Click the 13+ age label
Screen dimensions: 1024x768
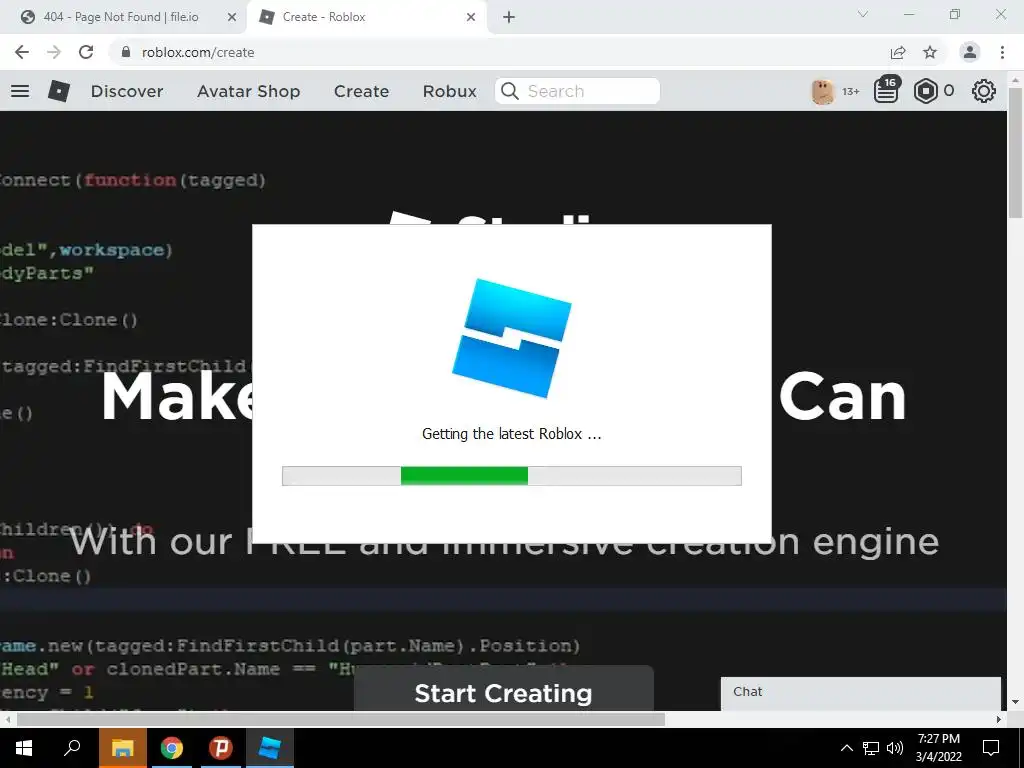tap(850, 91)
